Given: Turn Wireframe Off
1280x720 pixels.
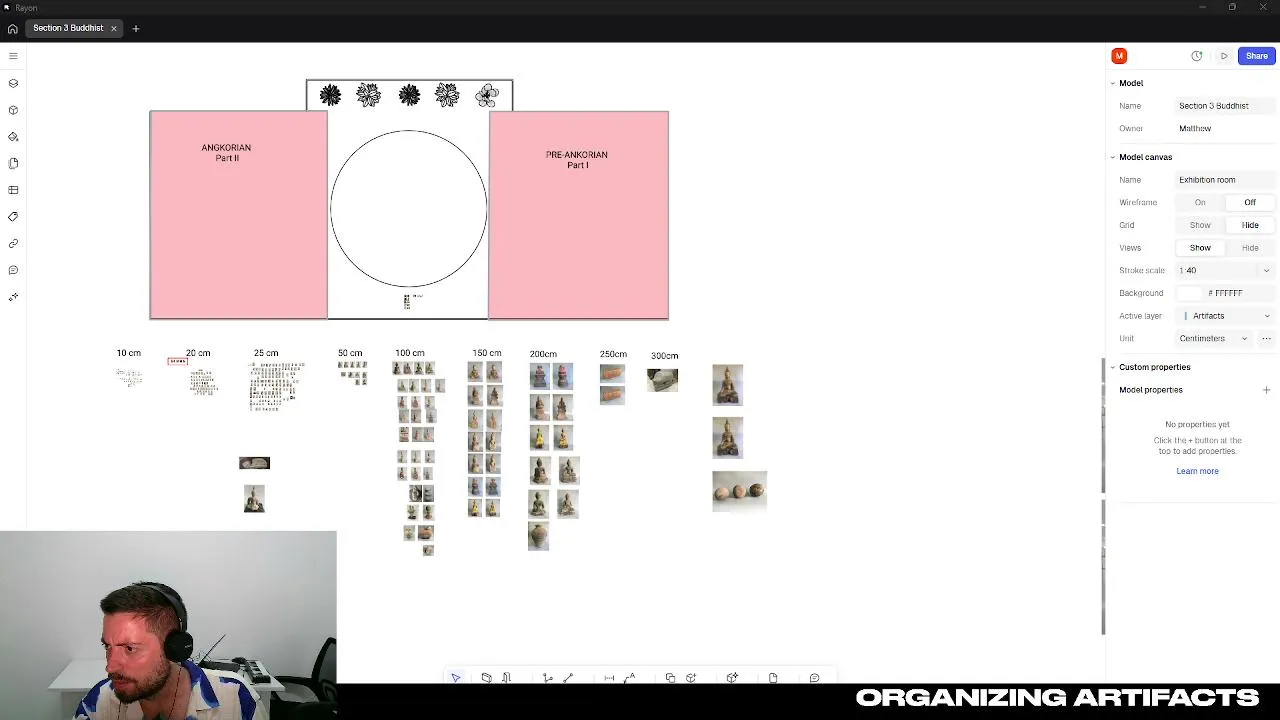Looking at the screenshot, I should [x=1250, y=202].
